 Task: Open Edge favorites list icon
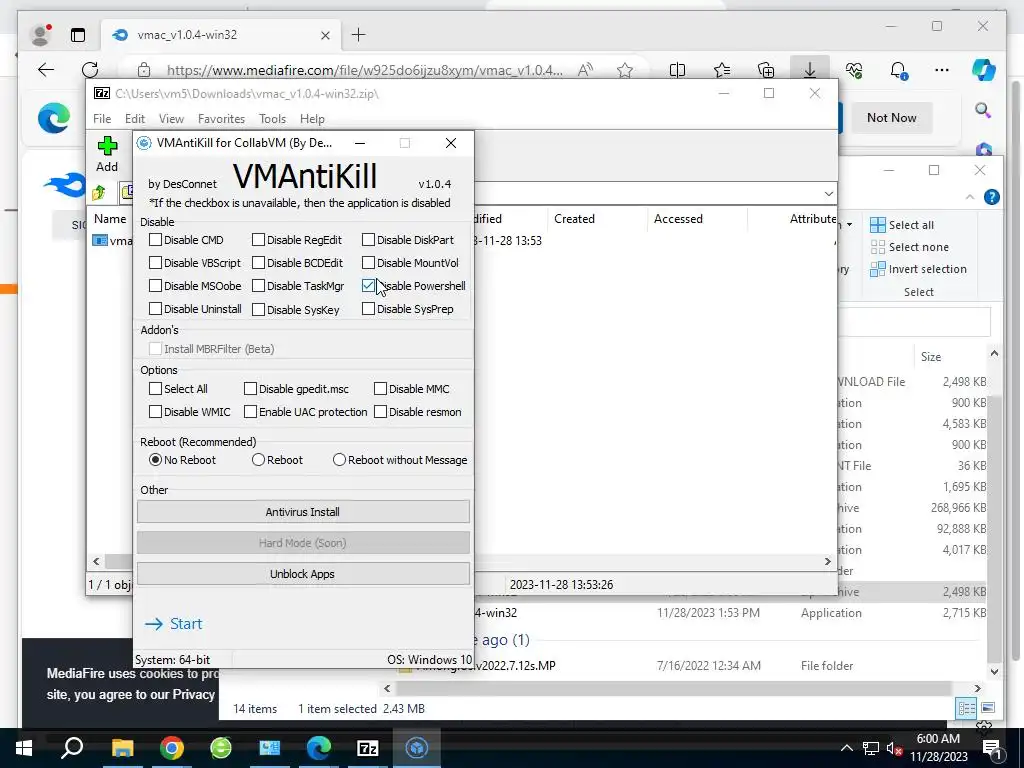point(722,70)
